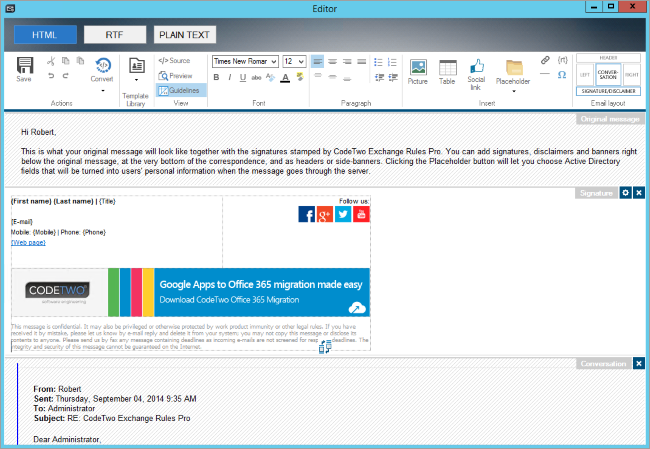650x449 pixels.
Task: Insert a Picture
Action: 418,72
